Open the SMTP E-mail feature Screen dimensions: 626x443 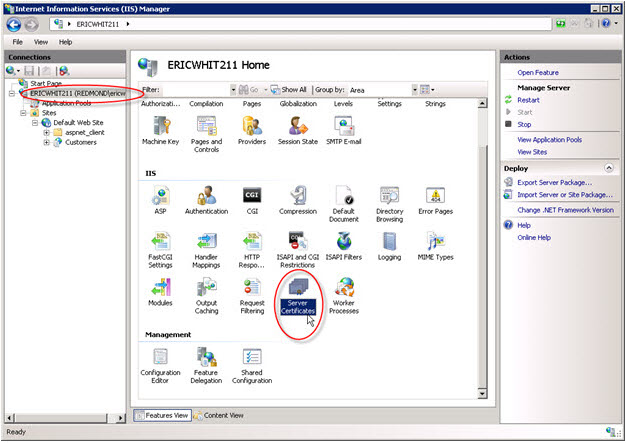(x=344, y=131)
